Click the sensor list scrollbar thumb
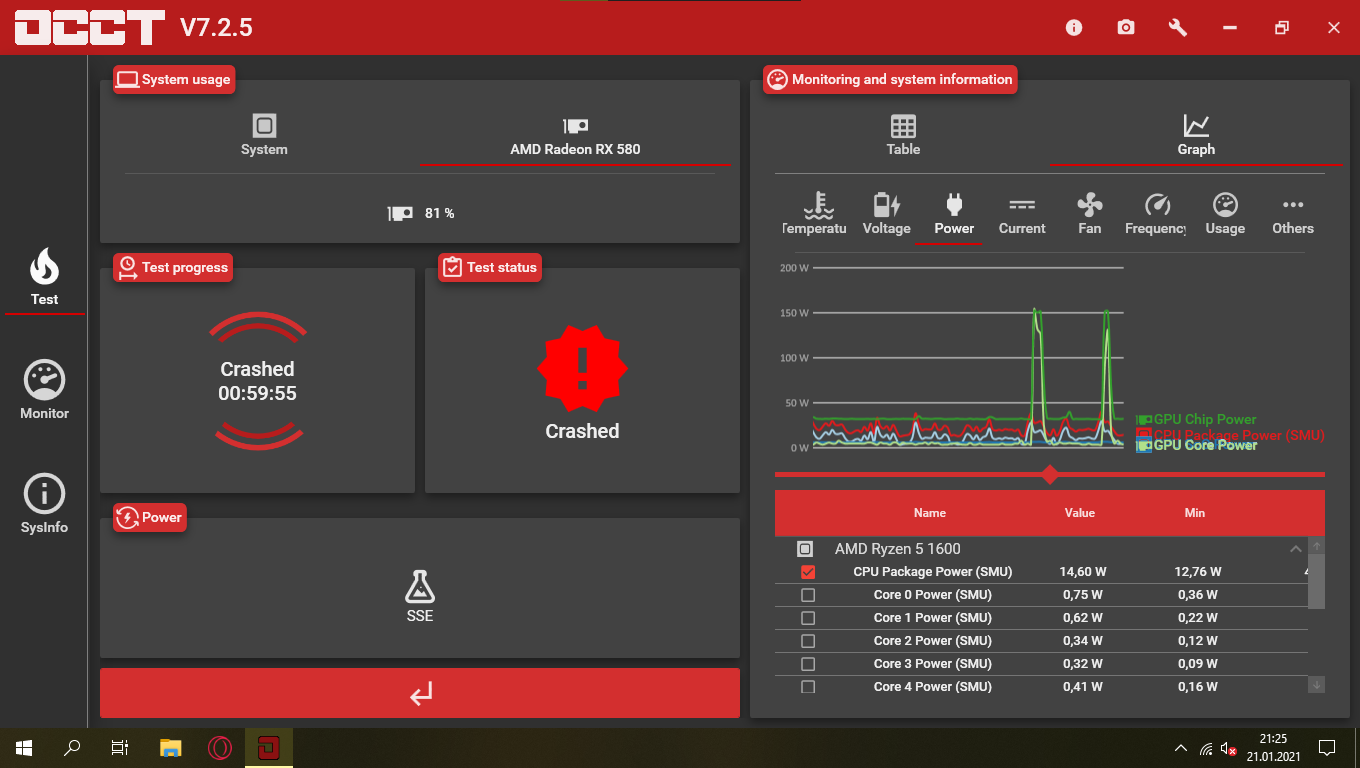 click(x=1317, y=581)
